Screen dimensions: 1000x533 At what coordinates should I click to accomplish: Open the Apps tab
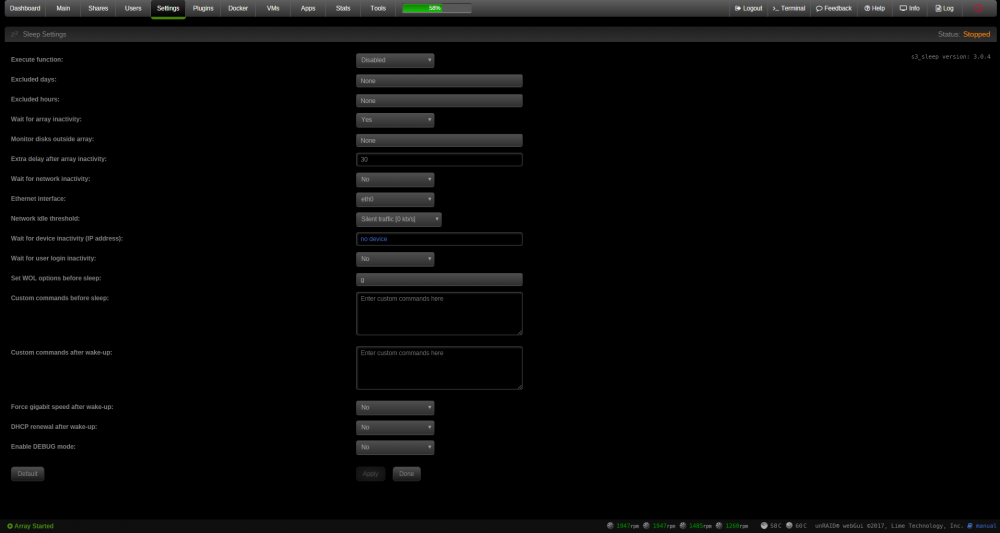(x=308, y=9)
